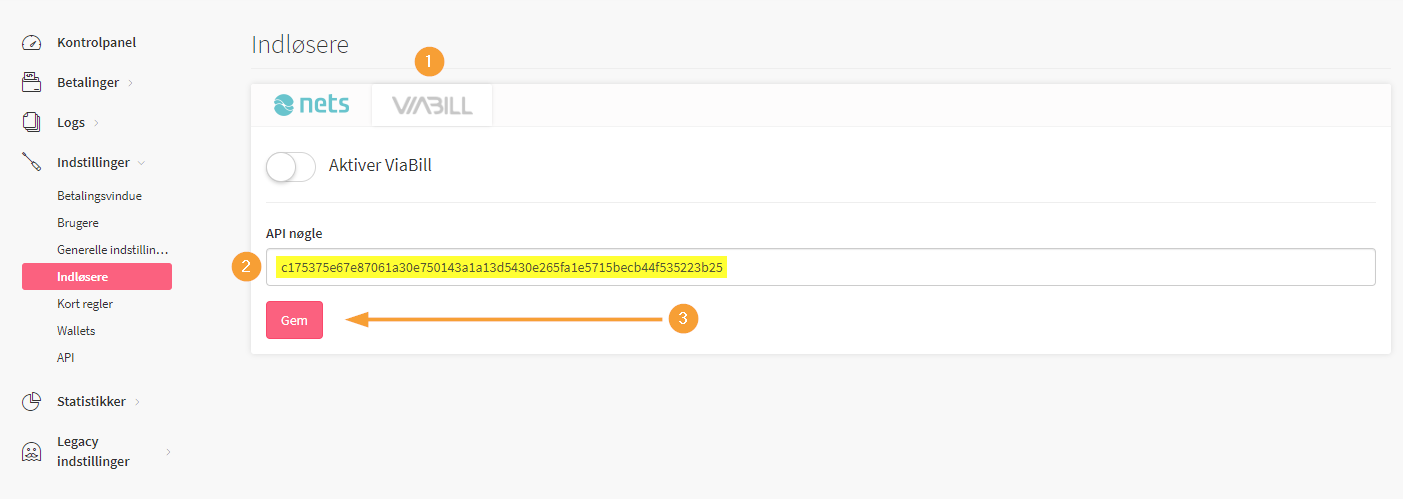This screenshot has height=499, width=1403.
Task: Click the API nøgle input field
Action: click(x=821, y=267)
